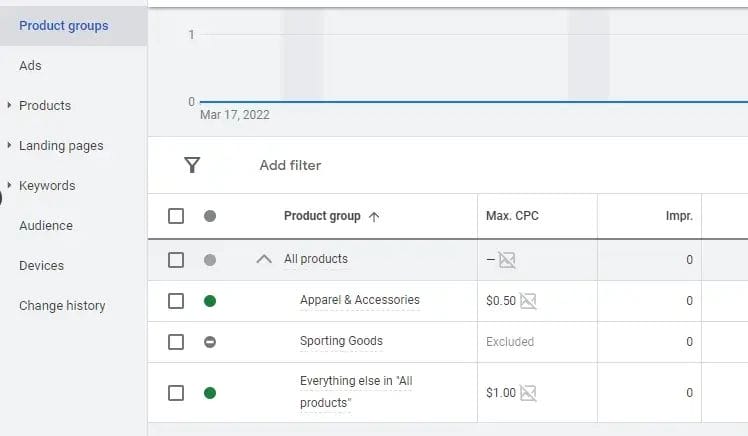The image size is (748, 436).
Task: Collapse the All products group chevron
Action: 264,259
